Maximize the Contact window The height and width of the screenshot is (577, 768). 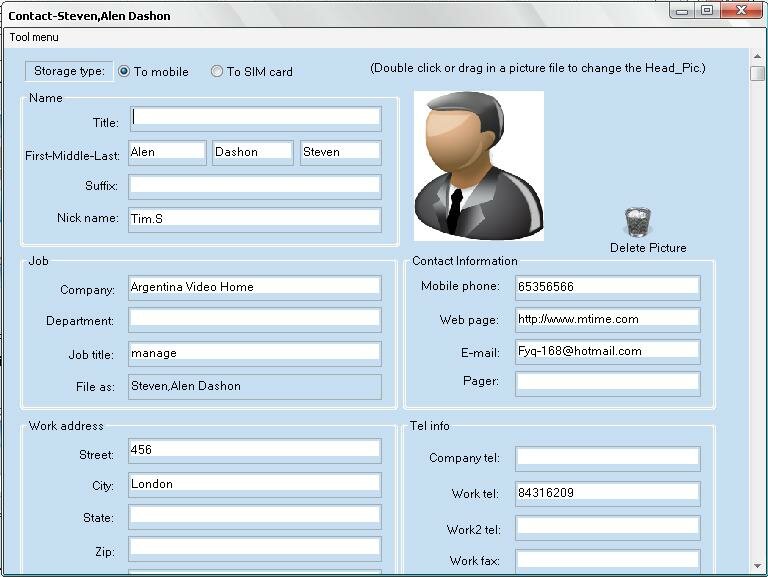point(707,11)
